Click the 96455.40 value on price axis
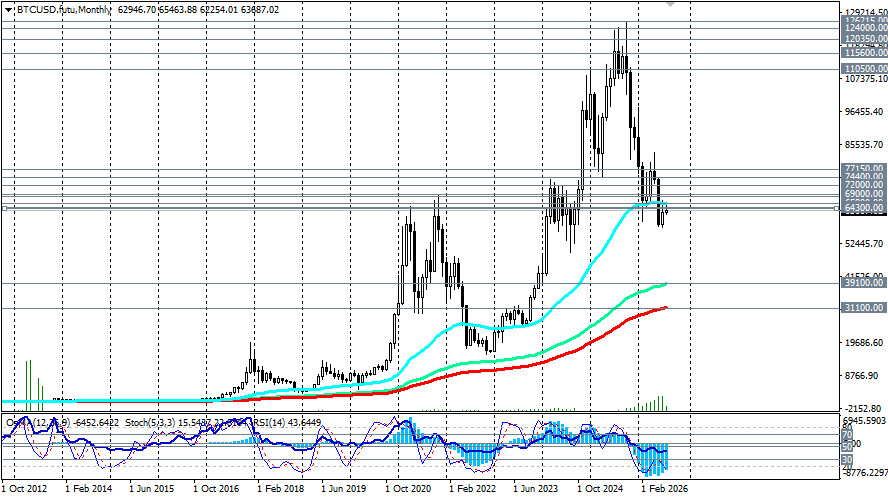This screenshot has width=888, height=497. (x=864, y=112)
